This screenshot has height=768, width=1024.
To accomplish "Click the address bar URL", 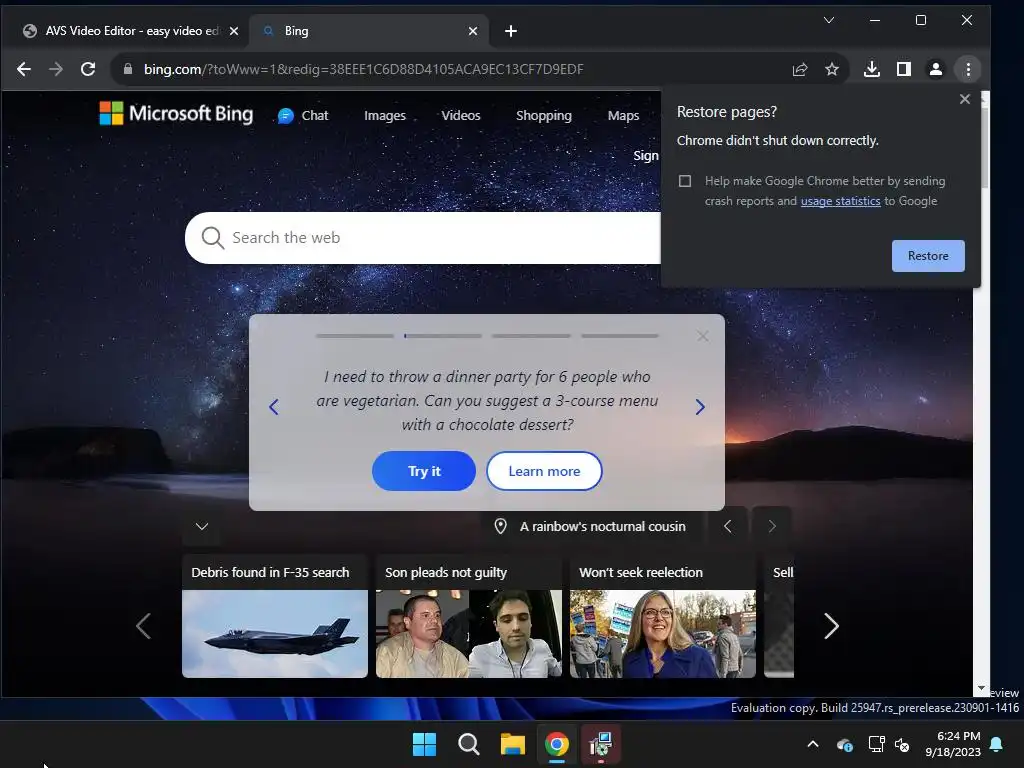I will point(364,69).
